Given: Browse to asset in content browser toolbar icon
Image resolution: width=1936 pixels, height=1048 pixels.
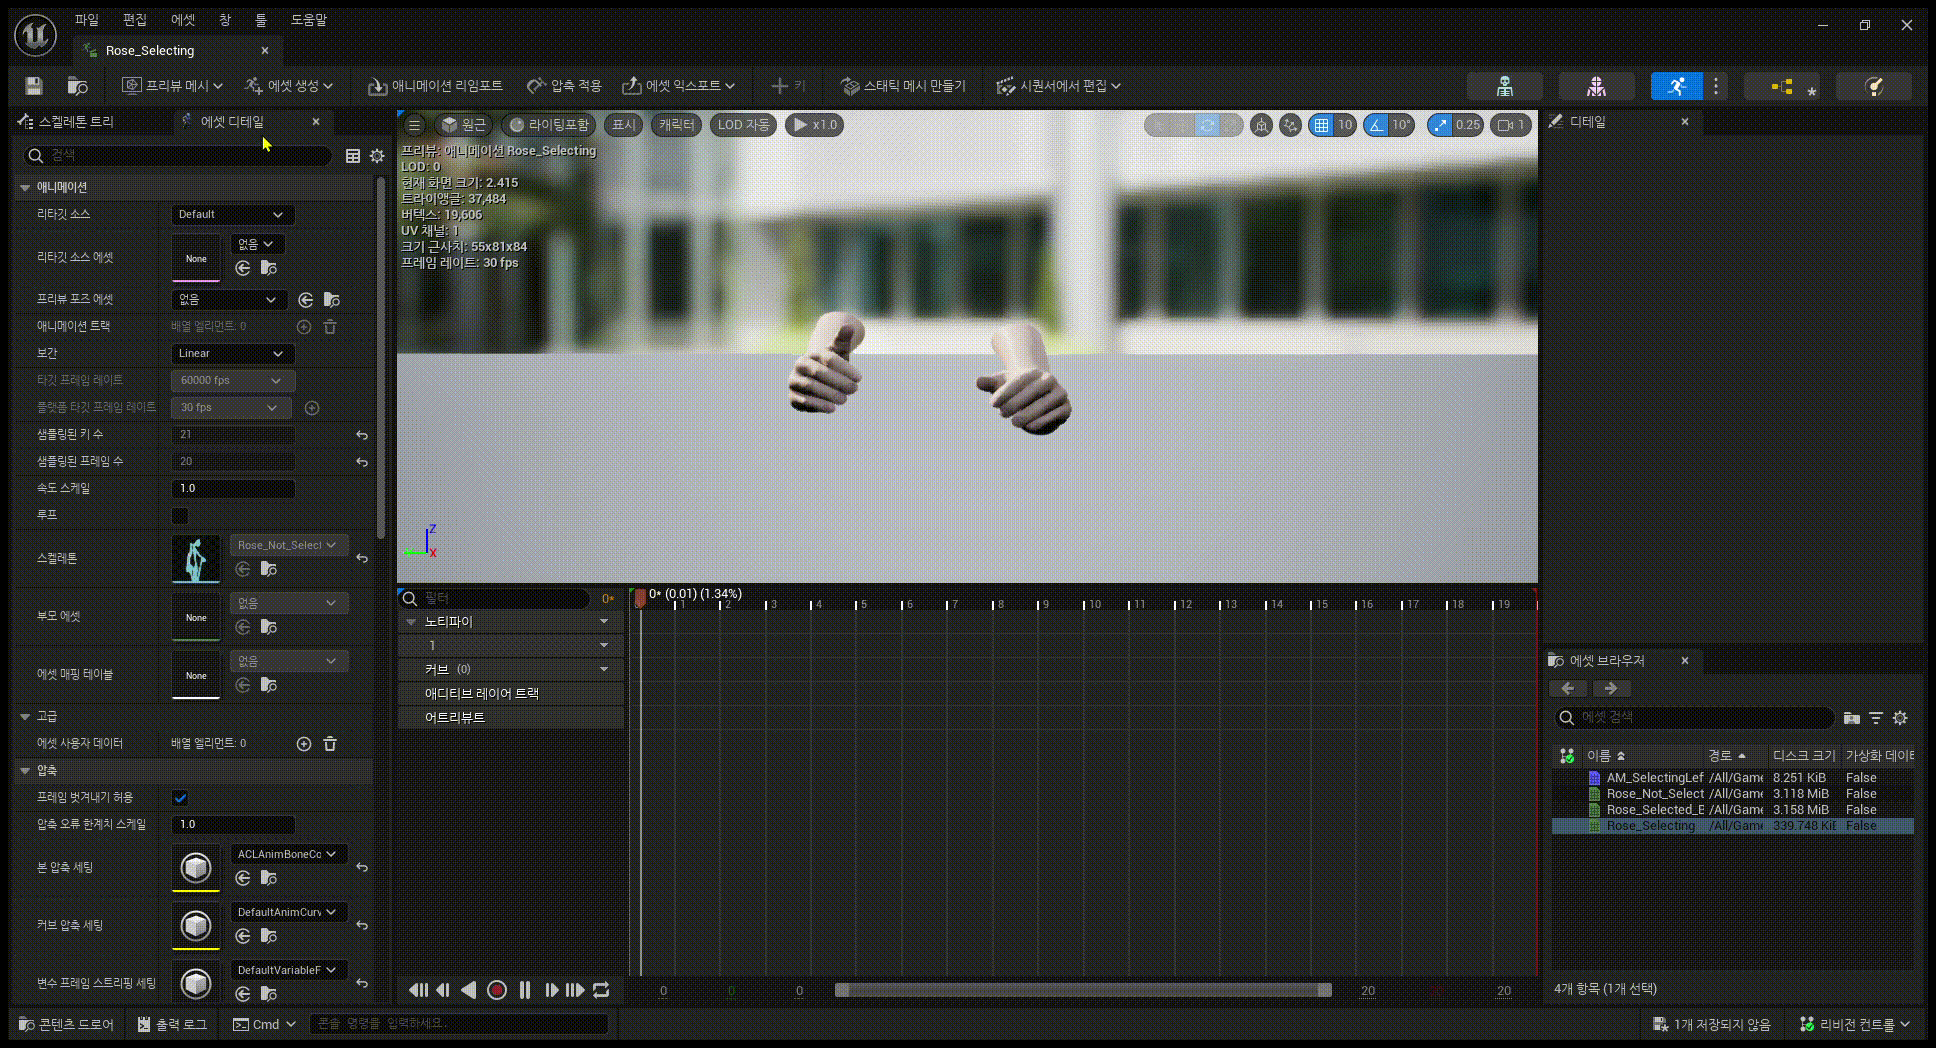Looking at the screenshot, I should click(x=77, y=86).
